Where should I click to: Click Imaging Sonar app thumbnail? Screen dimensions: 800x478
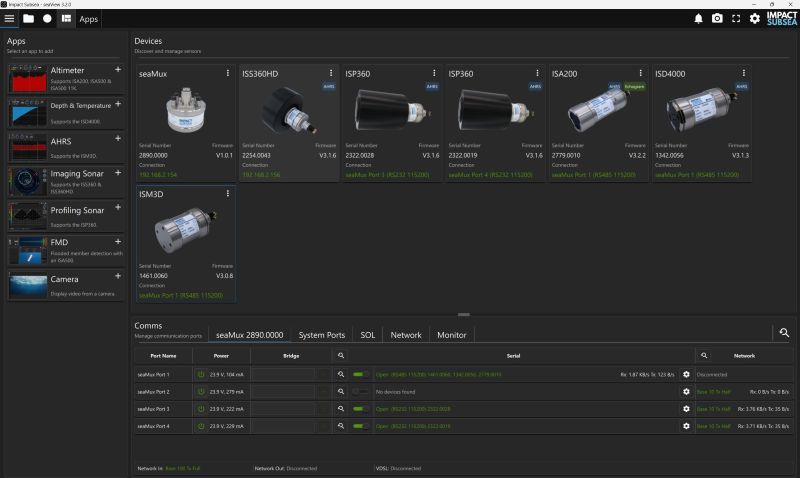tap(28, 182)
